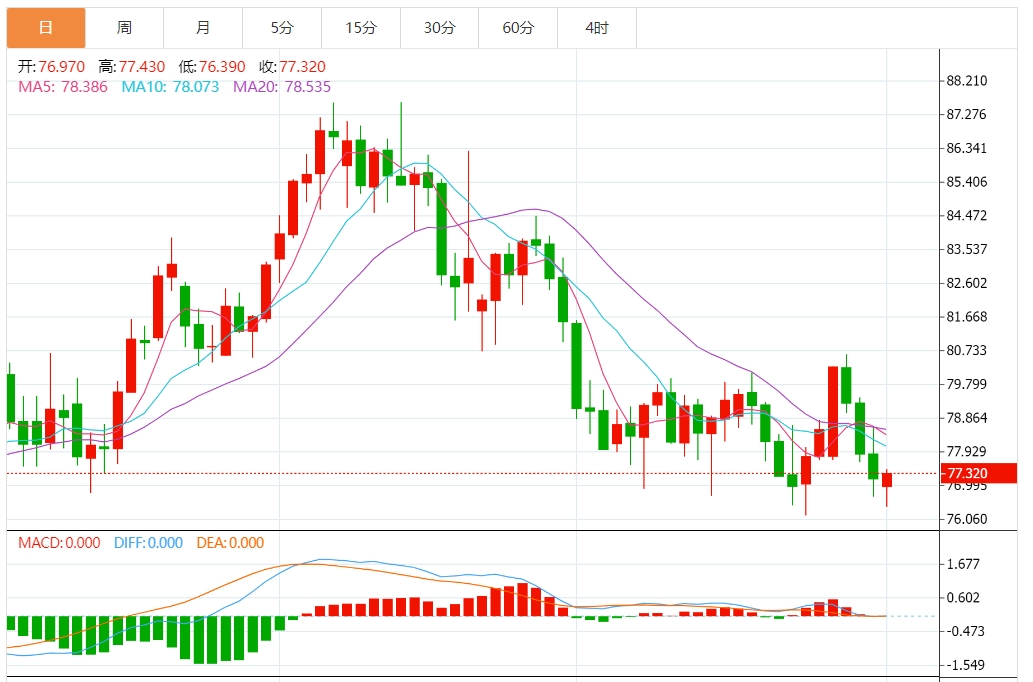Click the 80.733 price axis label
The width and height of the screenshot is (1033, 682).
966,351
